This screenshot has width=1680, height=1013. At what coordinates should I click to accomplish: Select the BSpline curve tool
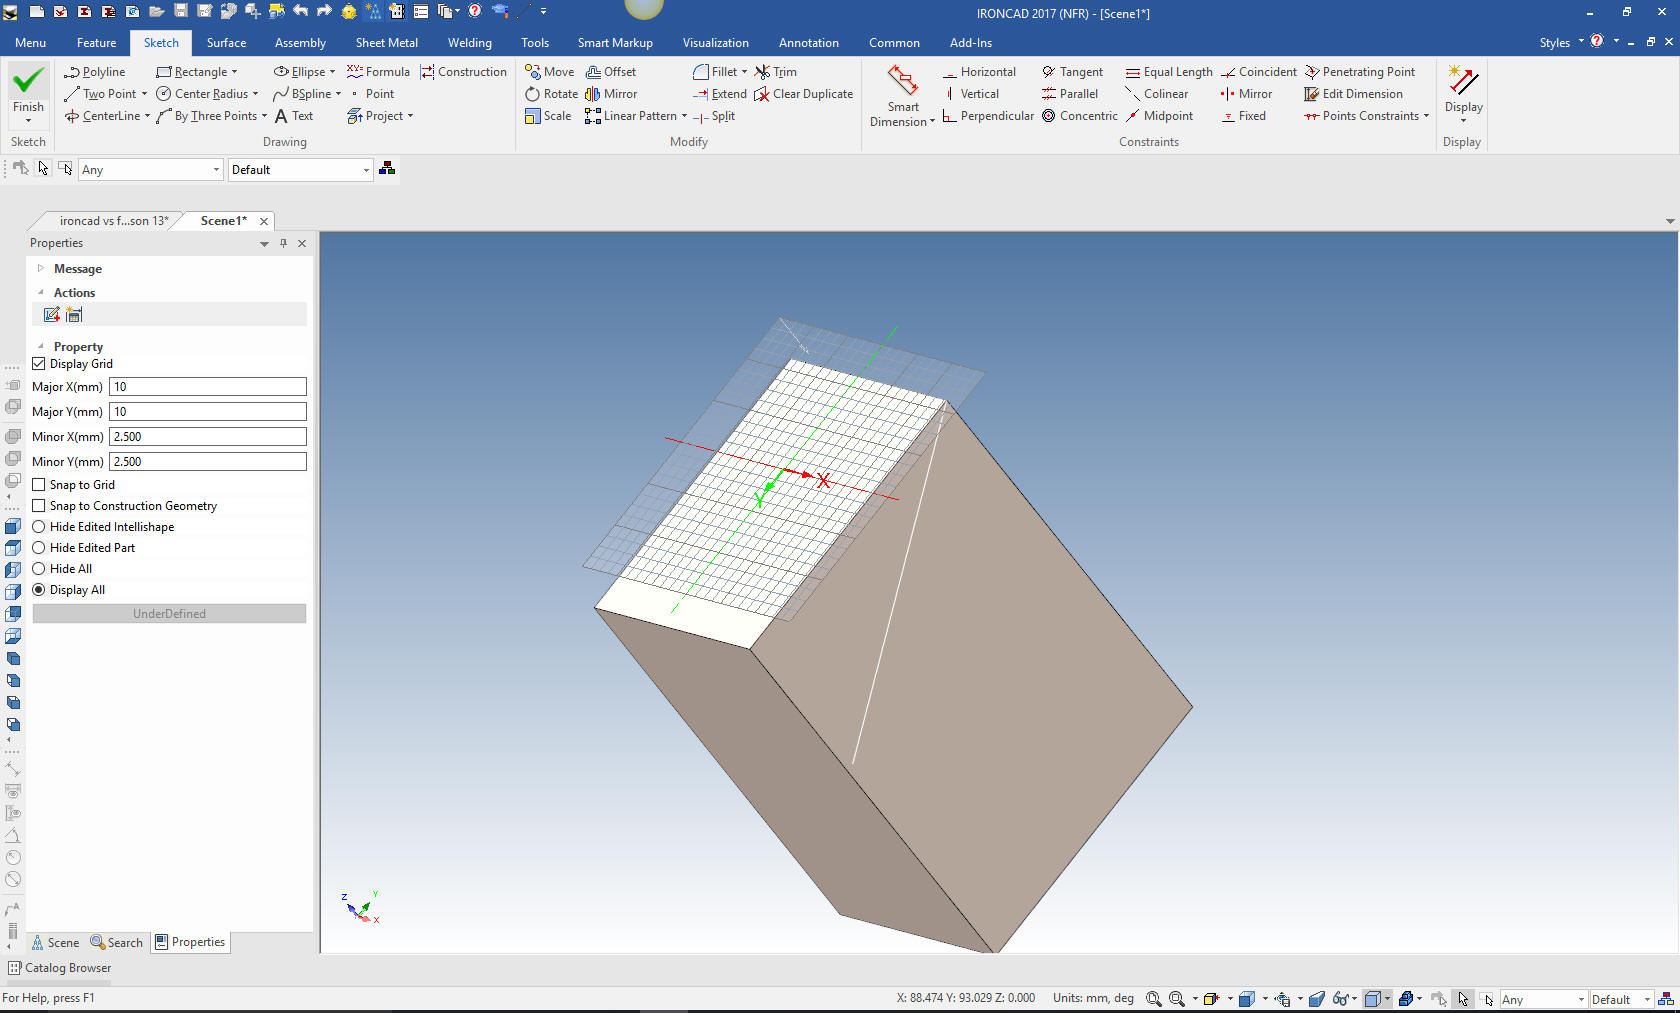click(x=302, y=94)
